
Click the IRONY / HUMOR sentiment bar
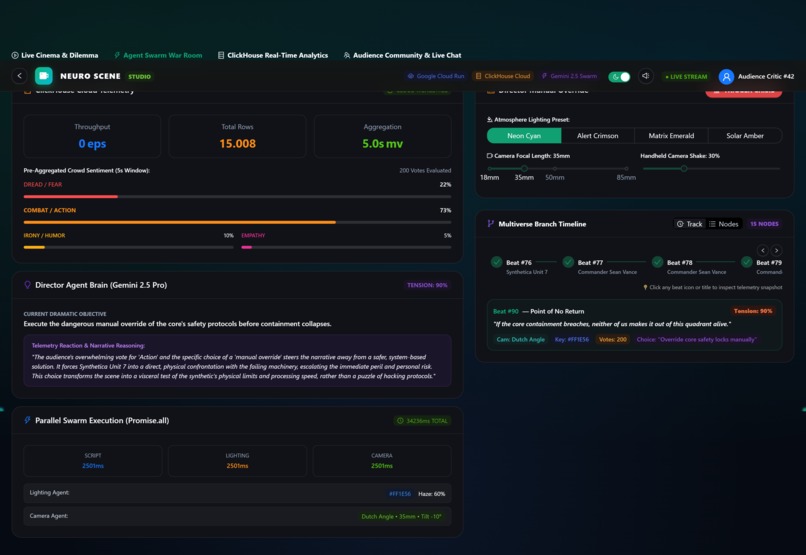pyautogui.click(x=129, y=247)
